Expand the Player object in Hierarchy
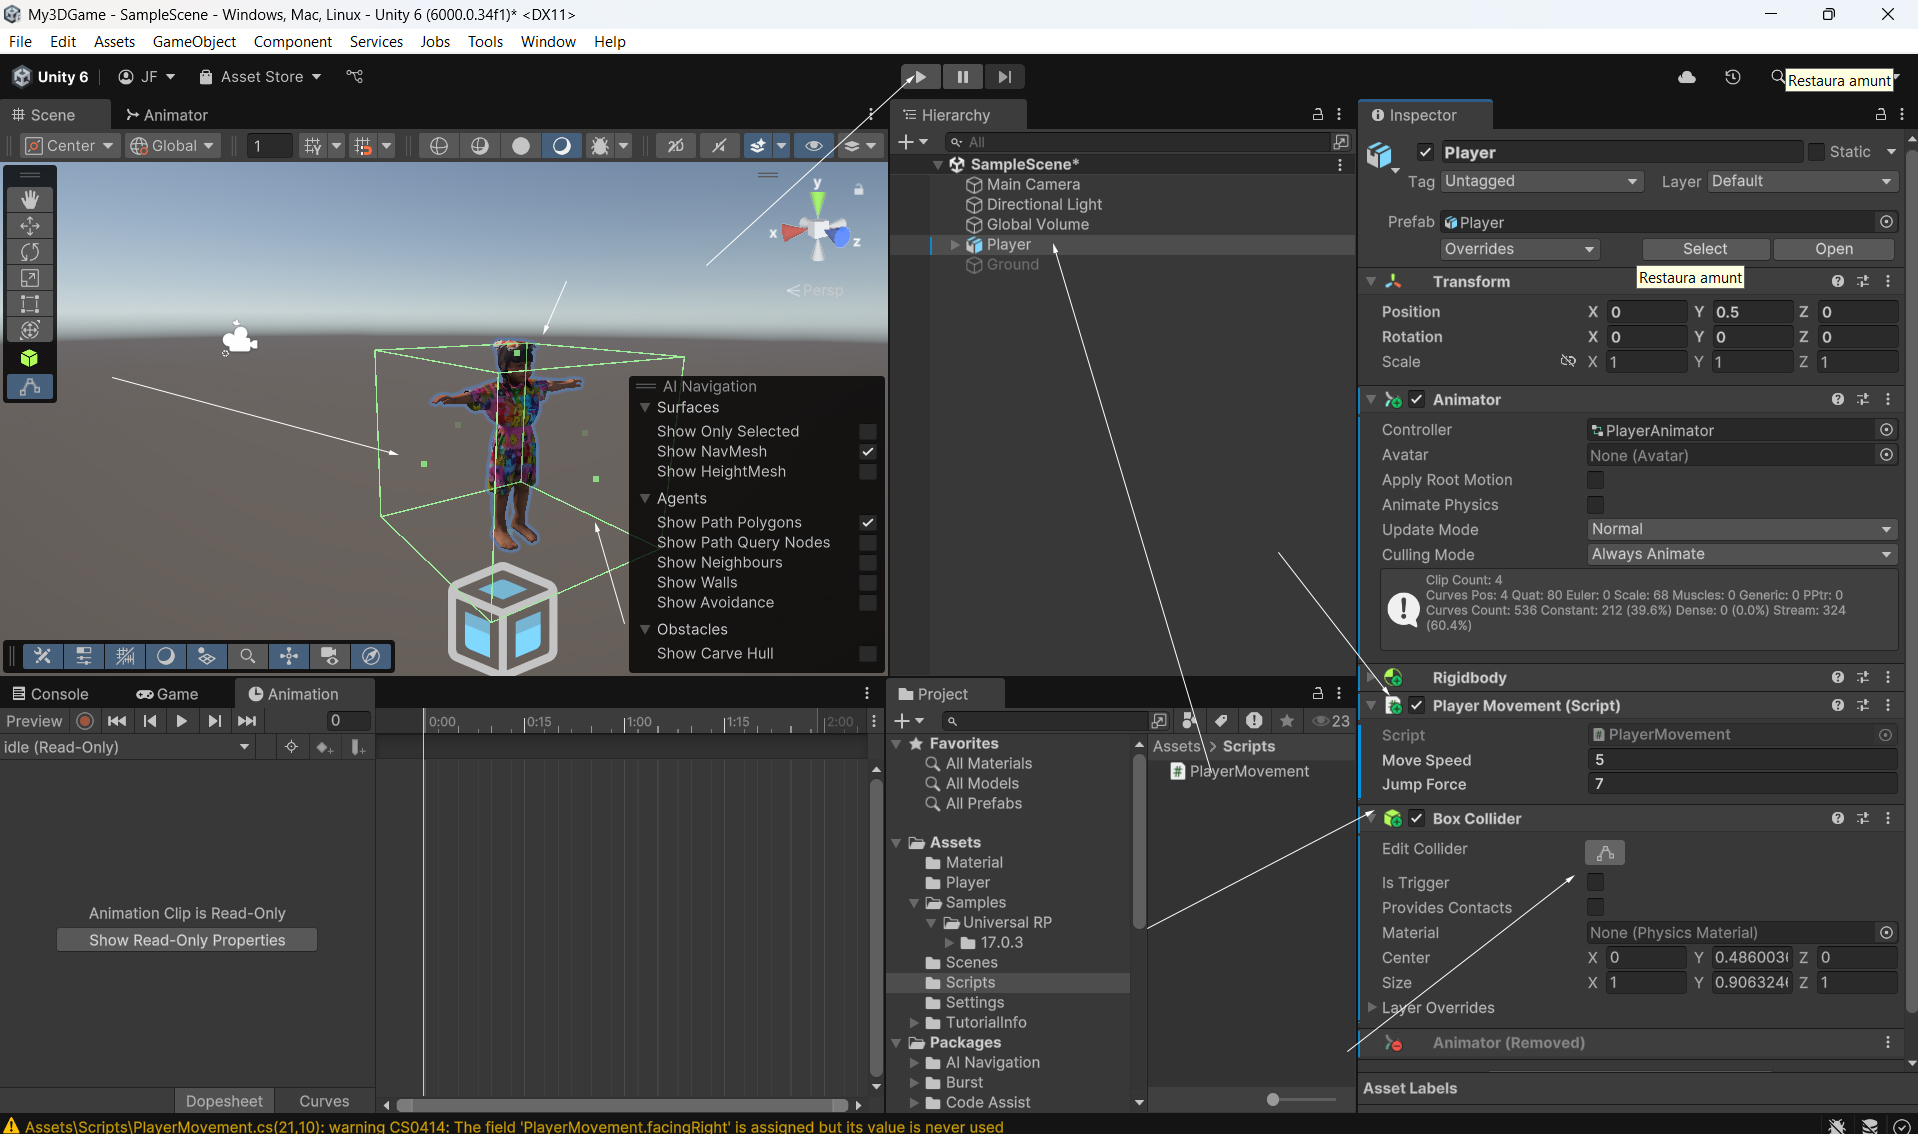1918x1134 pixels. [x=955, y=245]
